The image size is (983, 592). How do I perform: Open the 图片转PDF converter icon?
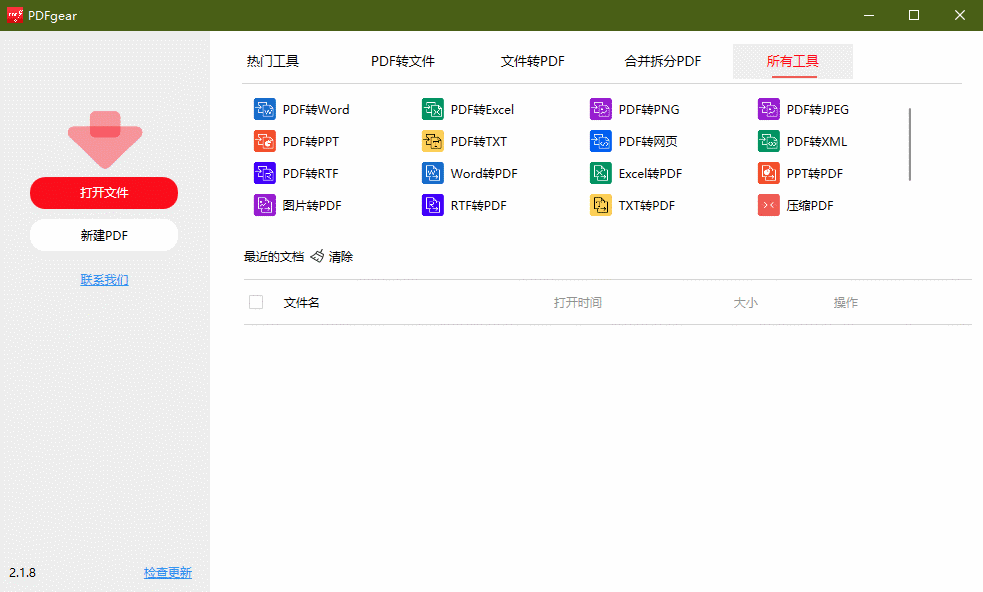265,205
